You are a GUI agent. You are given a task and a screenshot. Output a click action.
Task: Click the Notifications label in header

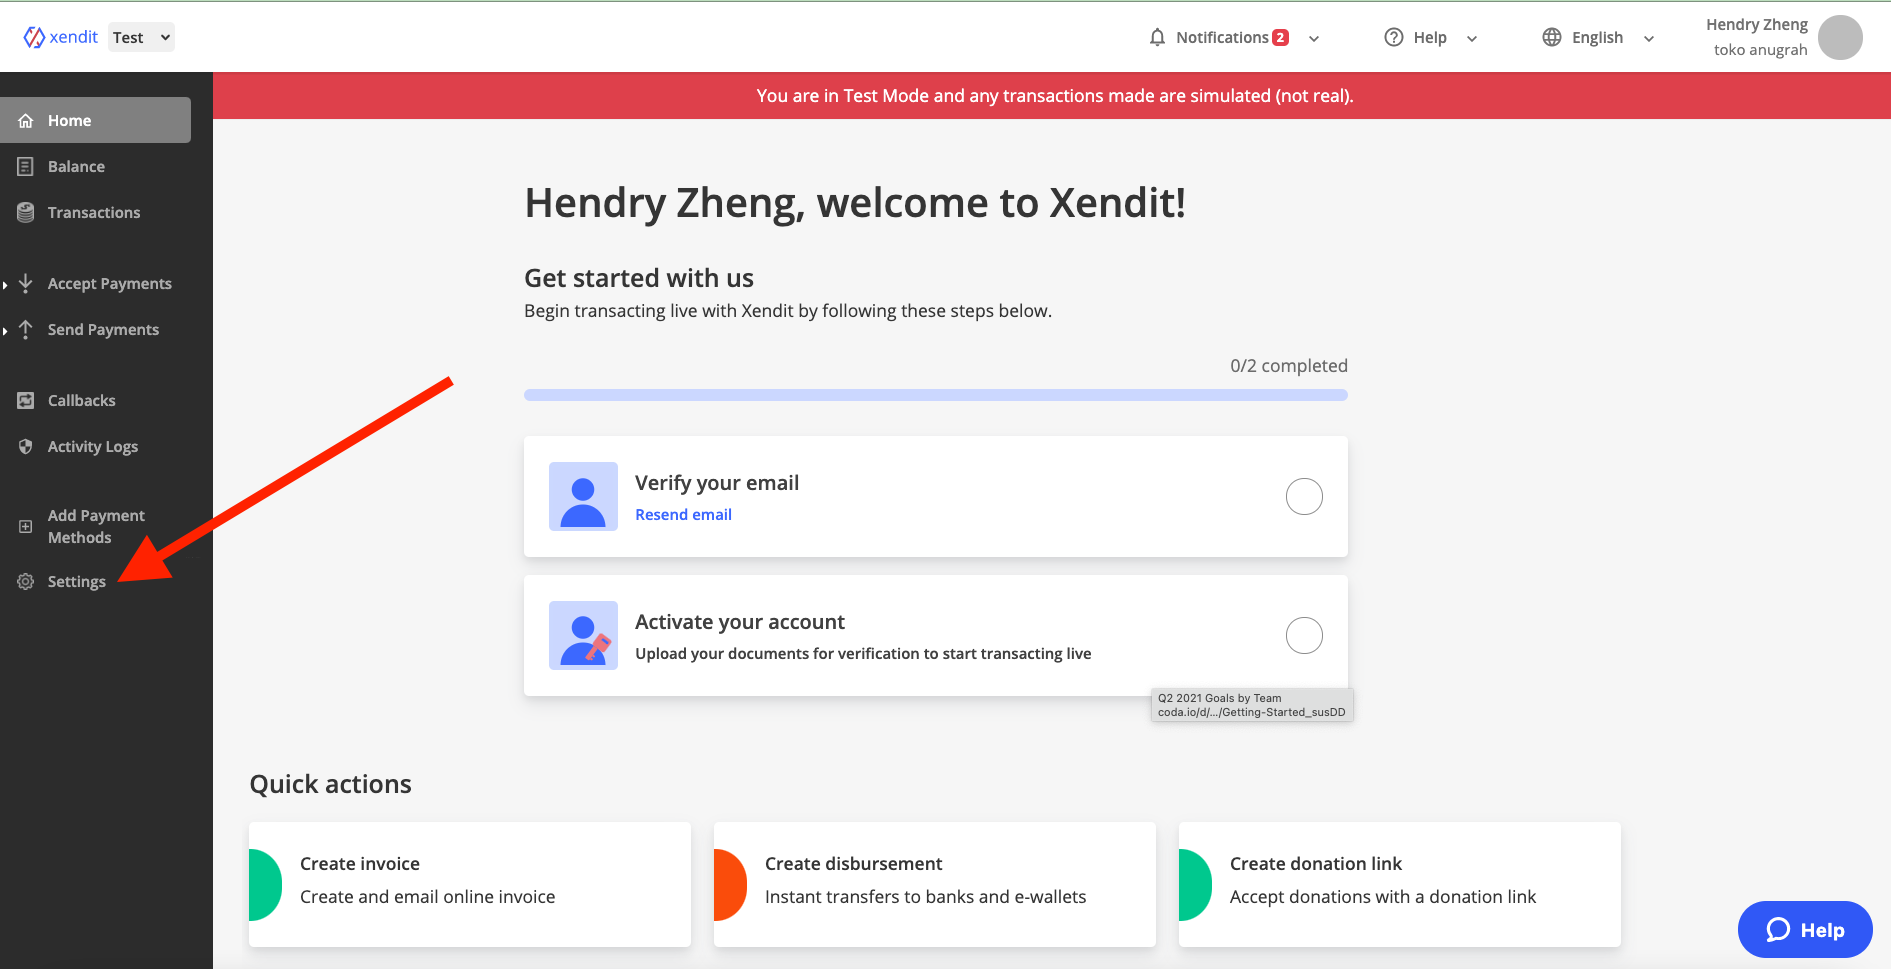coord(1222,37)
